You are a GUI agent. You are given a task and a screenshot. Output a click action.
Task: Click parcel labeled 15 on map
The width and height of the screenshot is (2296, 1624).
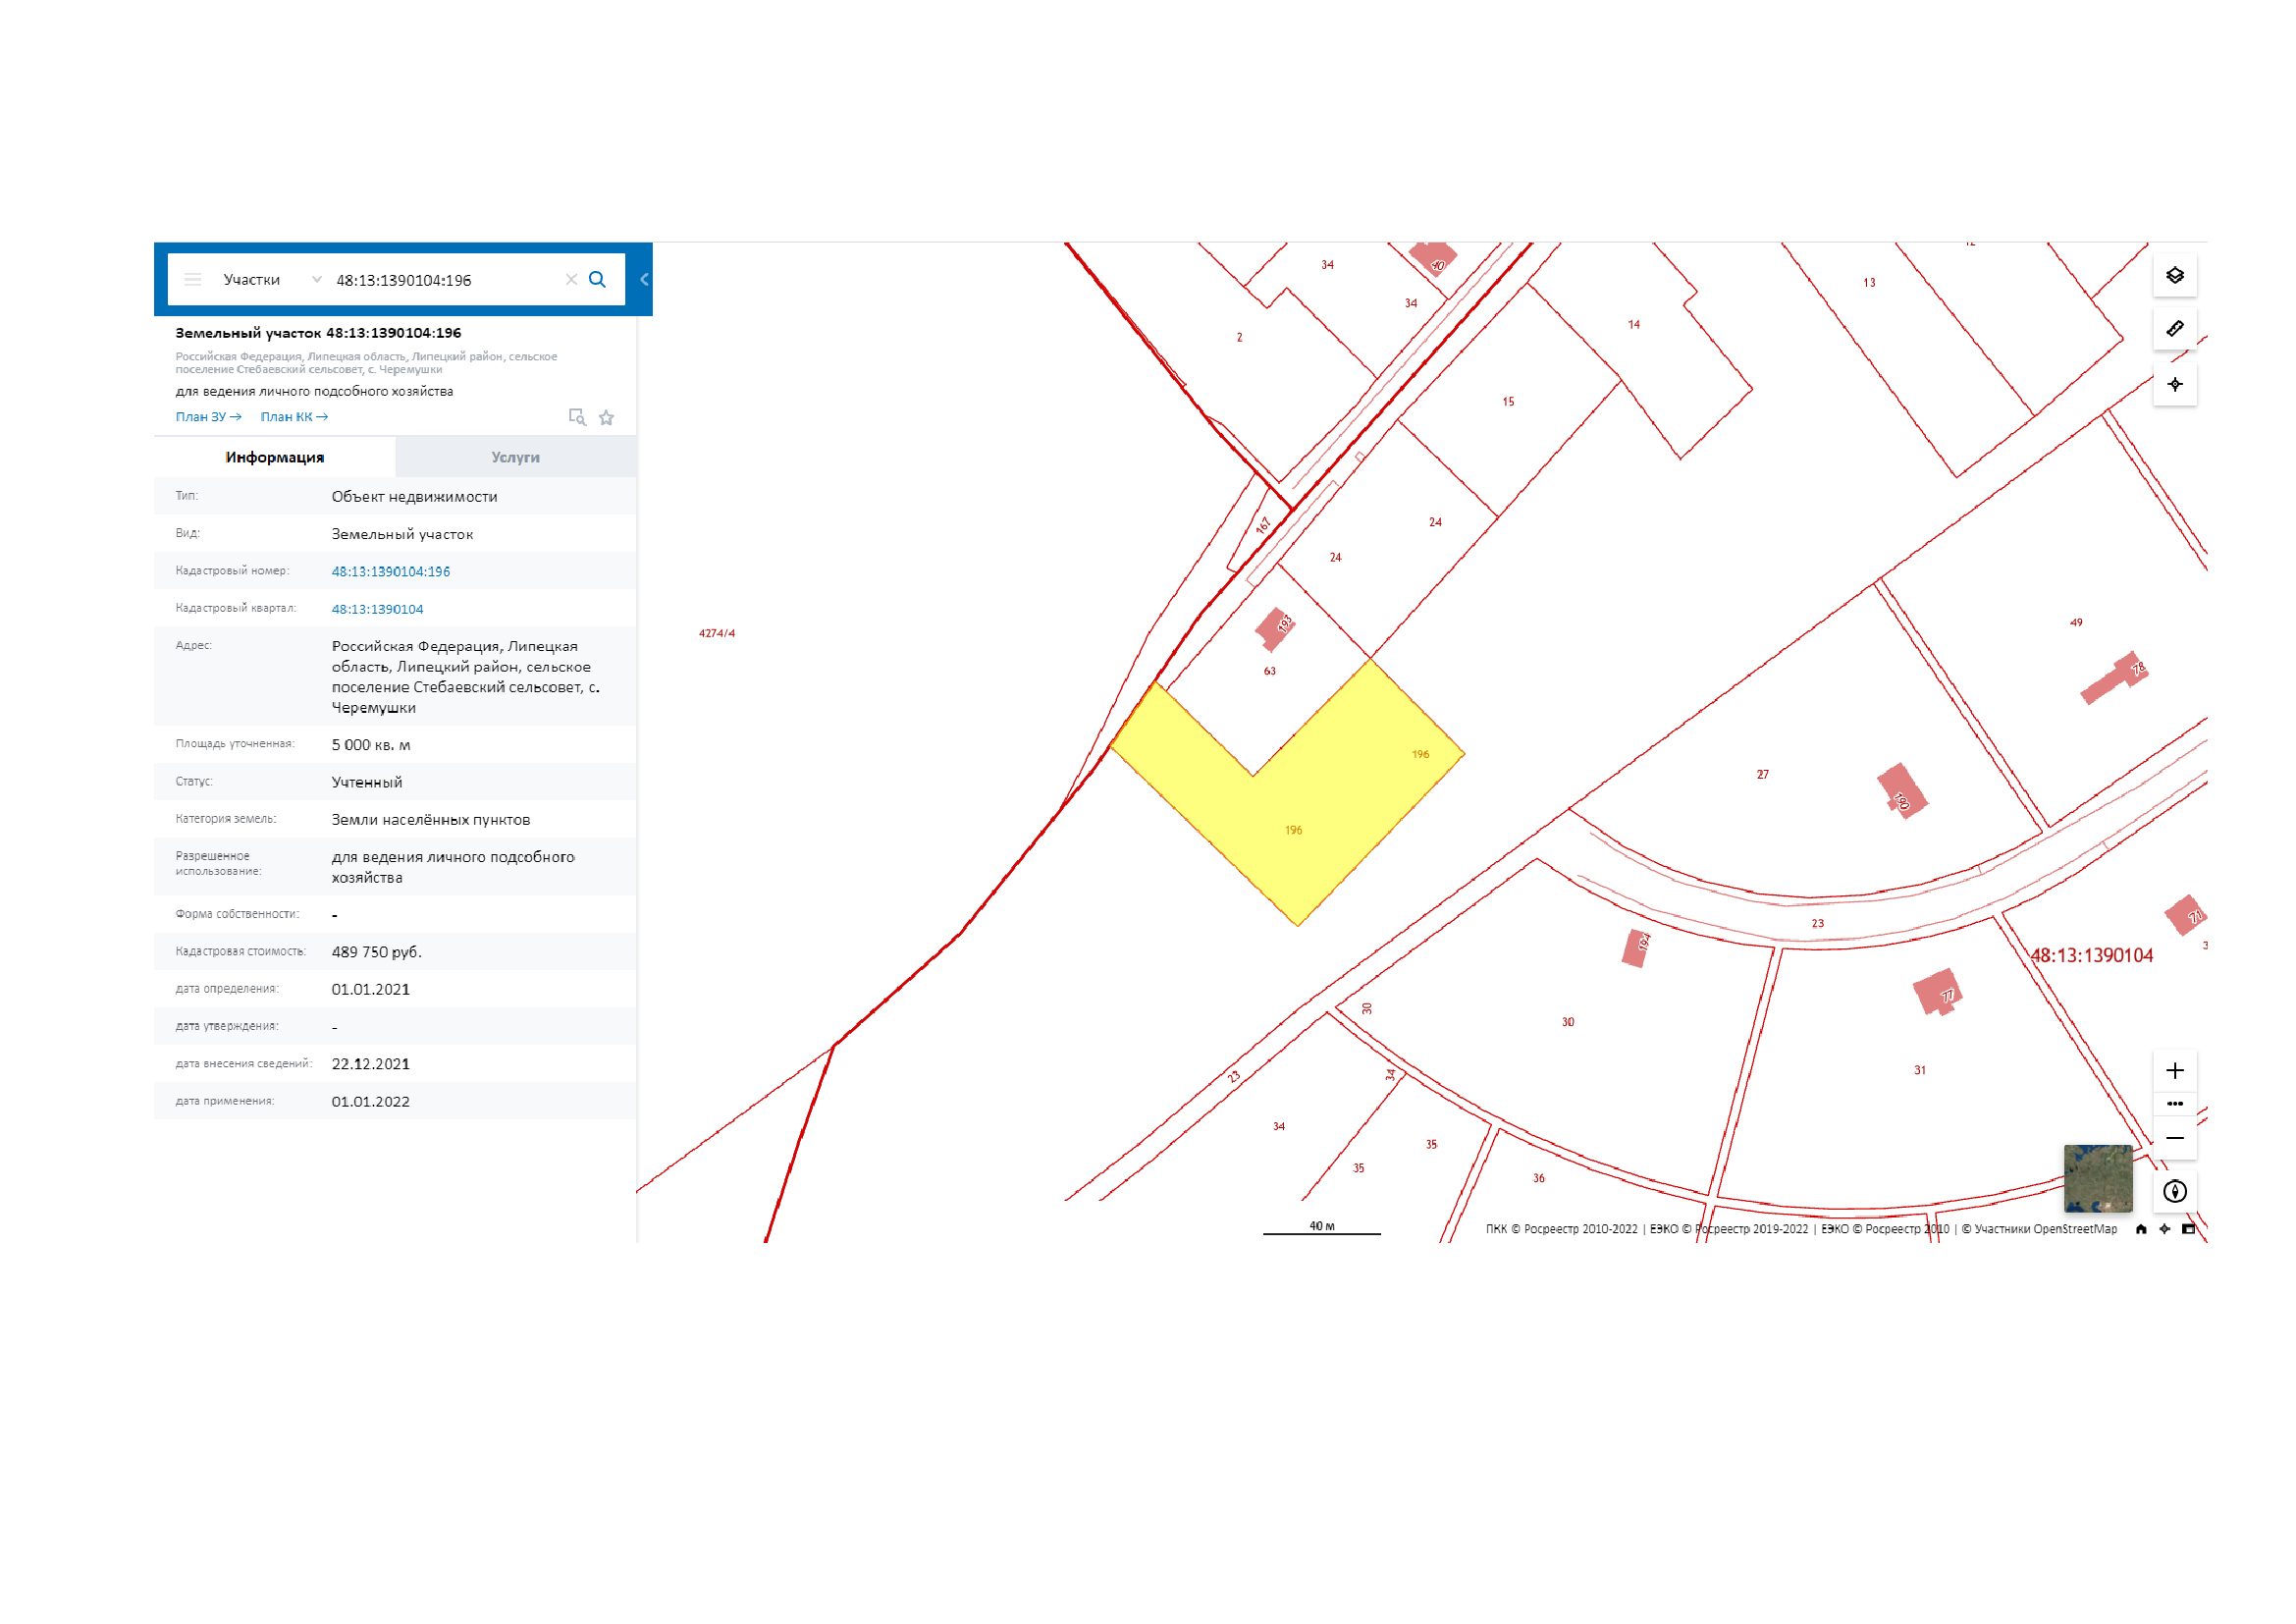click(1509, 402)
